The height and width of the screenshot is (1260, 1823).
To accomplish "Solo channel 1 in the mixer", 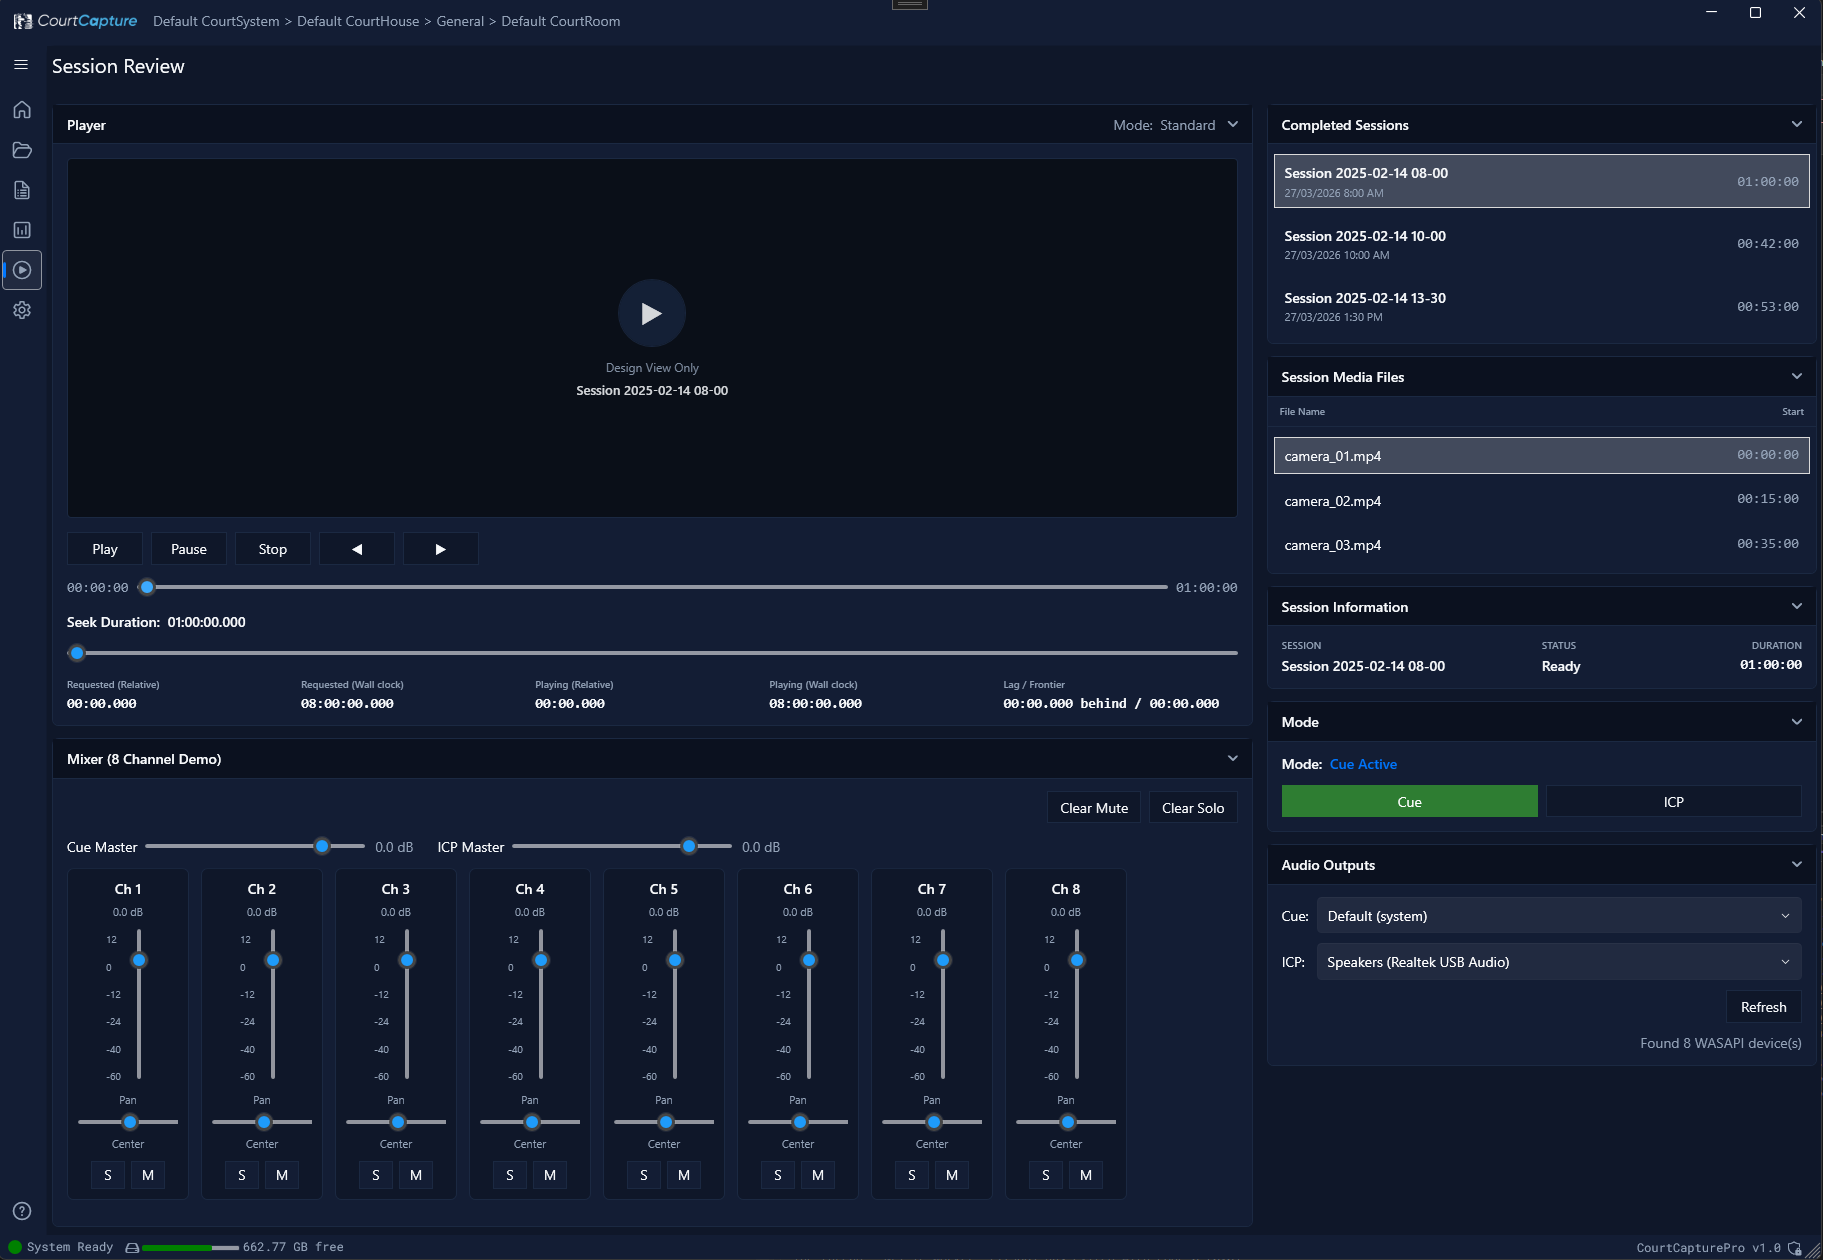I will click(x=108, y=1175).
